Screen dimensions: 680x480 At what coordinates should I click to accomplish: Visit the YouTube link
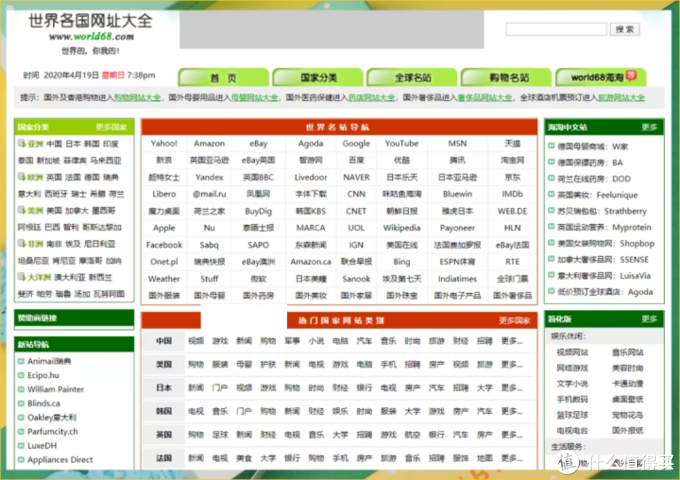402,144
